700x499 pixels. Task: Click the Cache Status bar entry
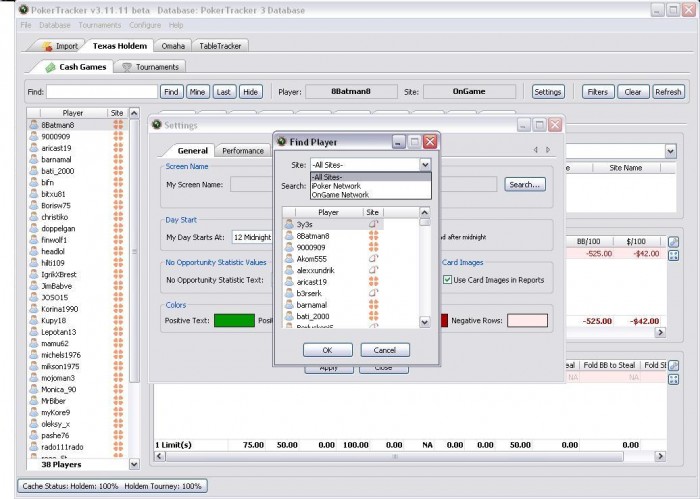coord(112,486)
